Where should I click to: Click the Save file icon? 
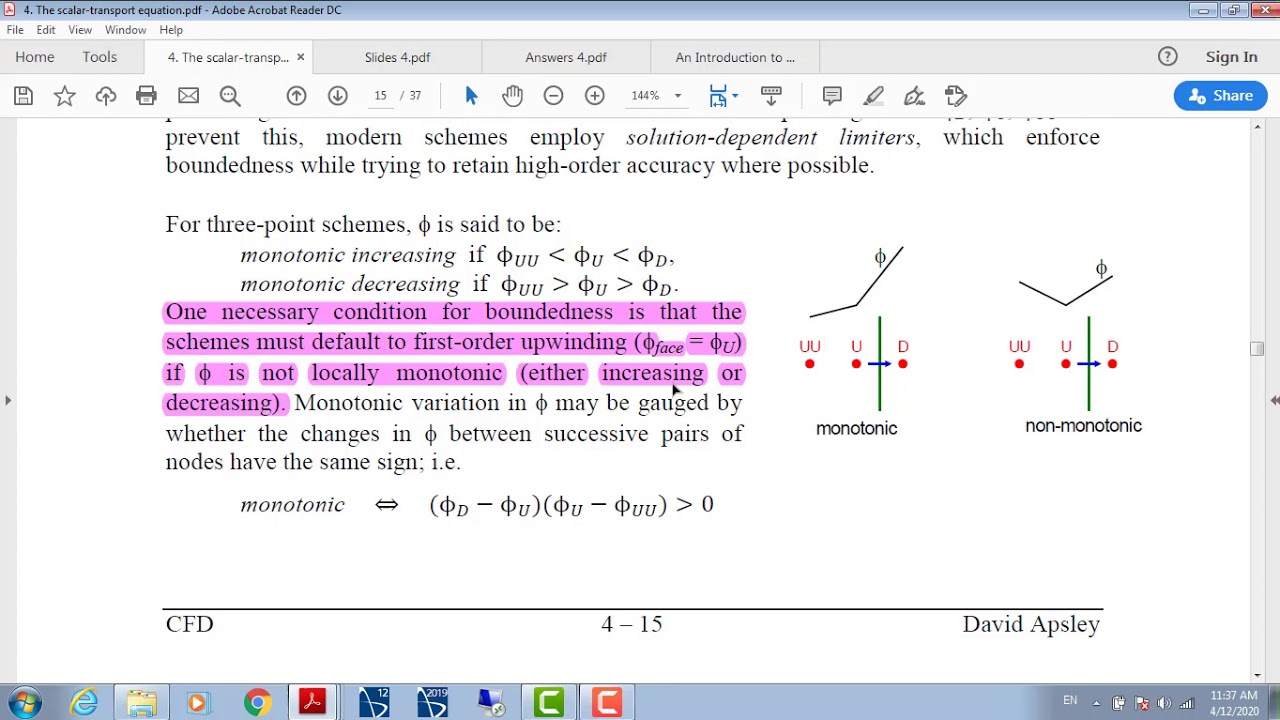pos(24,96)
